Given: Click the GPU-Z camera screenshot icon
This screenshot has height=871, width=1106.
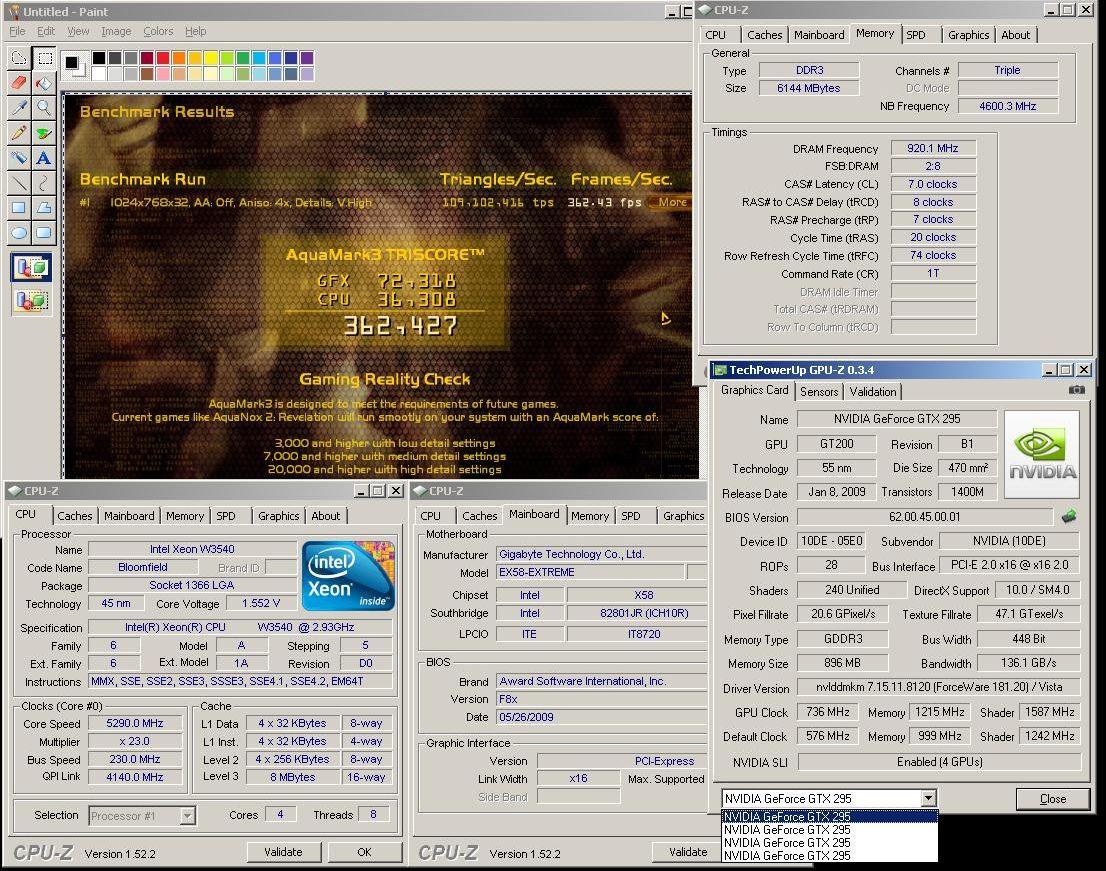Looking at the screenshot, I should click(x=1076, y=390).
